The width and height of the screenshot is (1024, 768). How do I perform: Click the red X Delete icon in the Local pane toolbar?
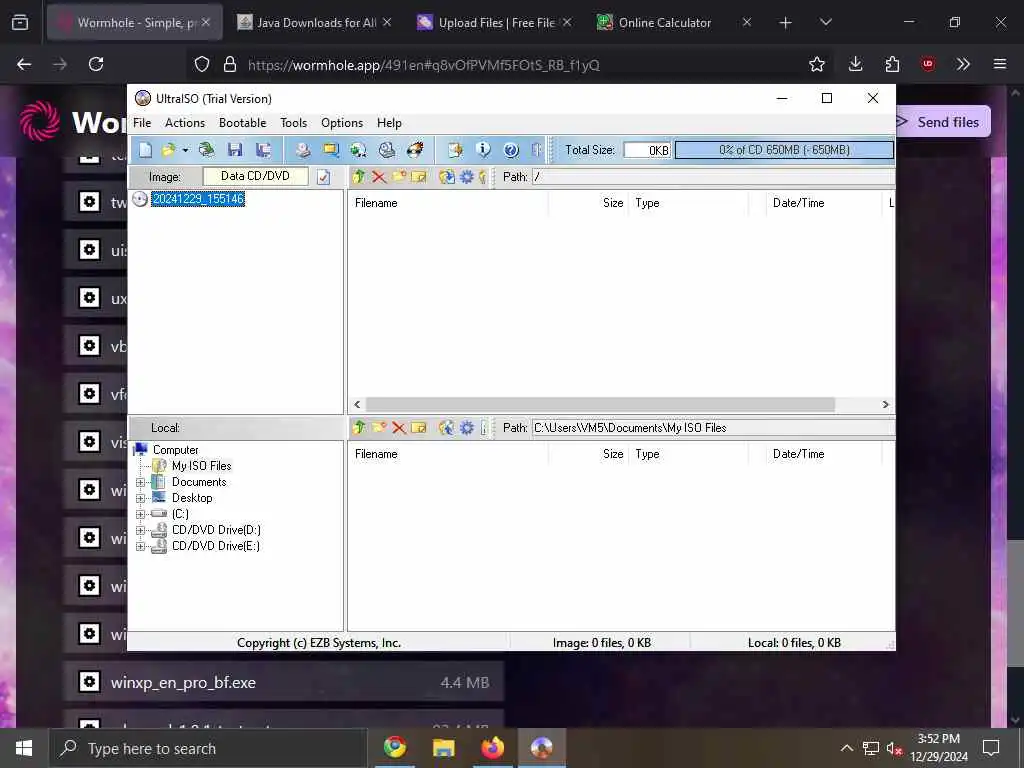coord(399,428)
